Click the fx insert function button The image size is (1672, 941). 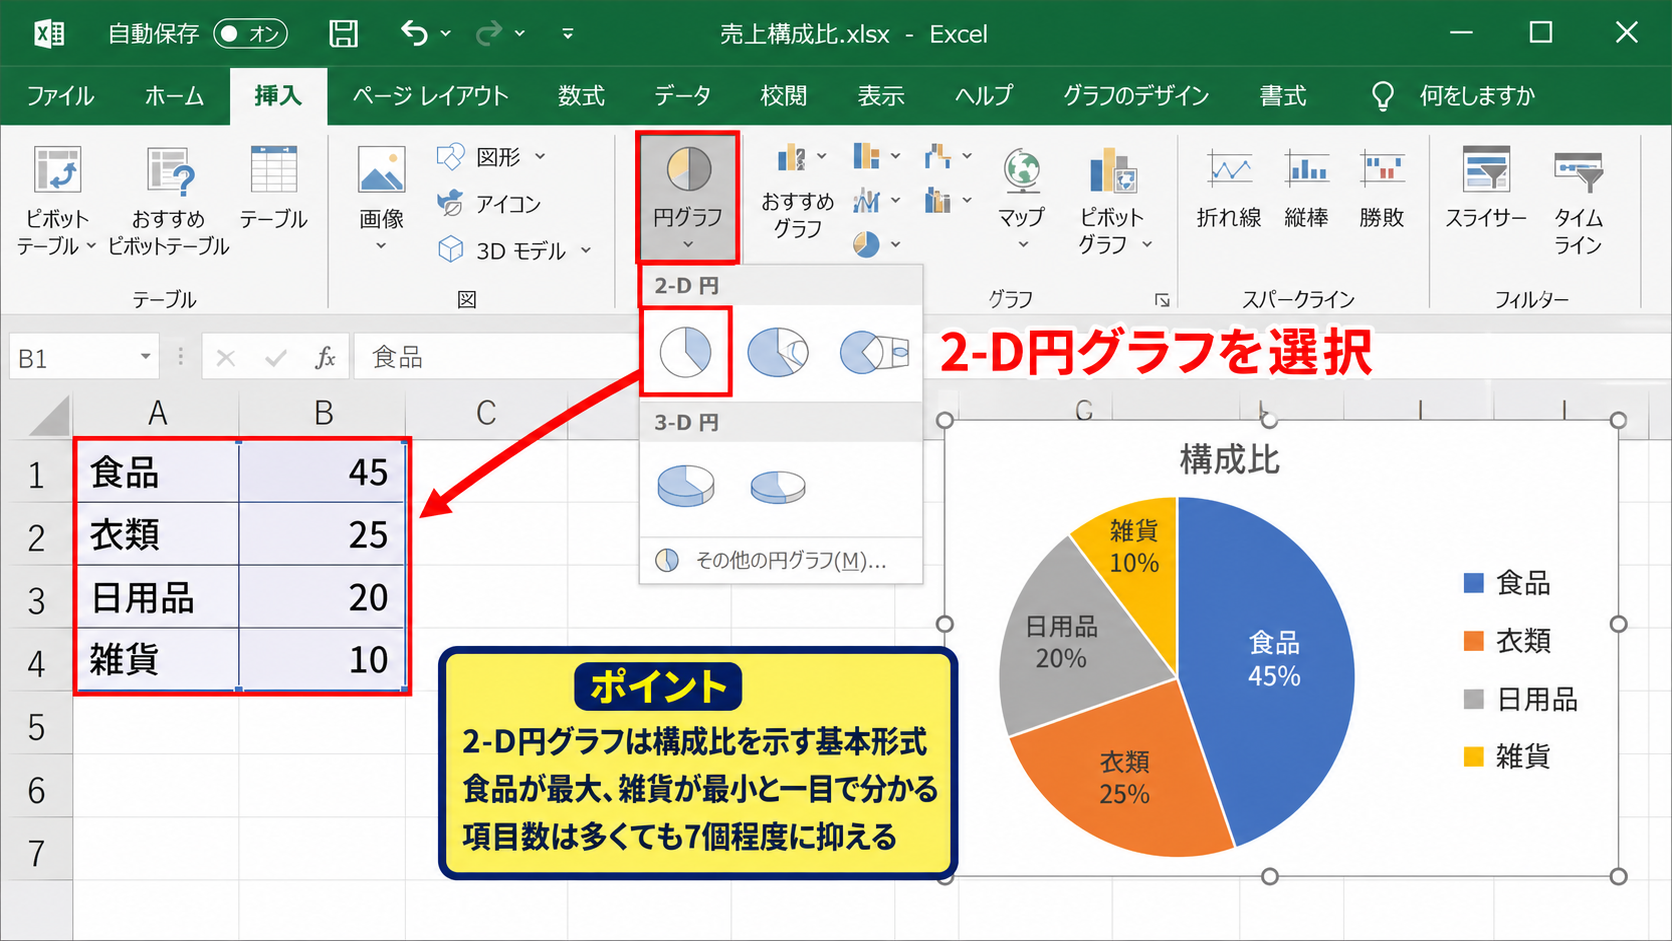[325, 357]
